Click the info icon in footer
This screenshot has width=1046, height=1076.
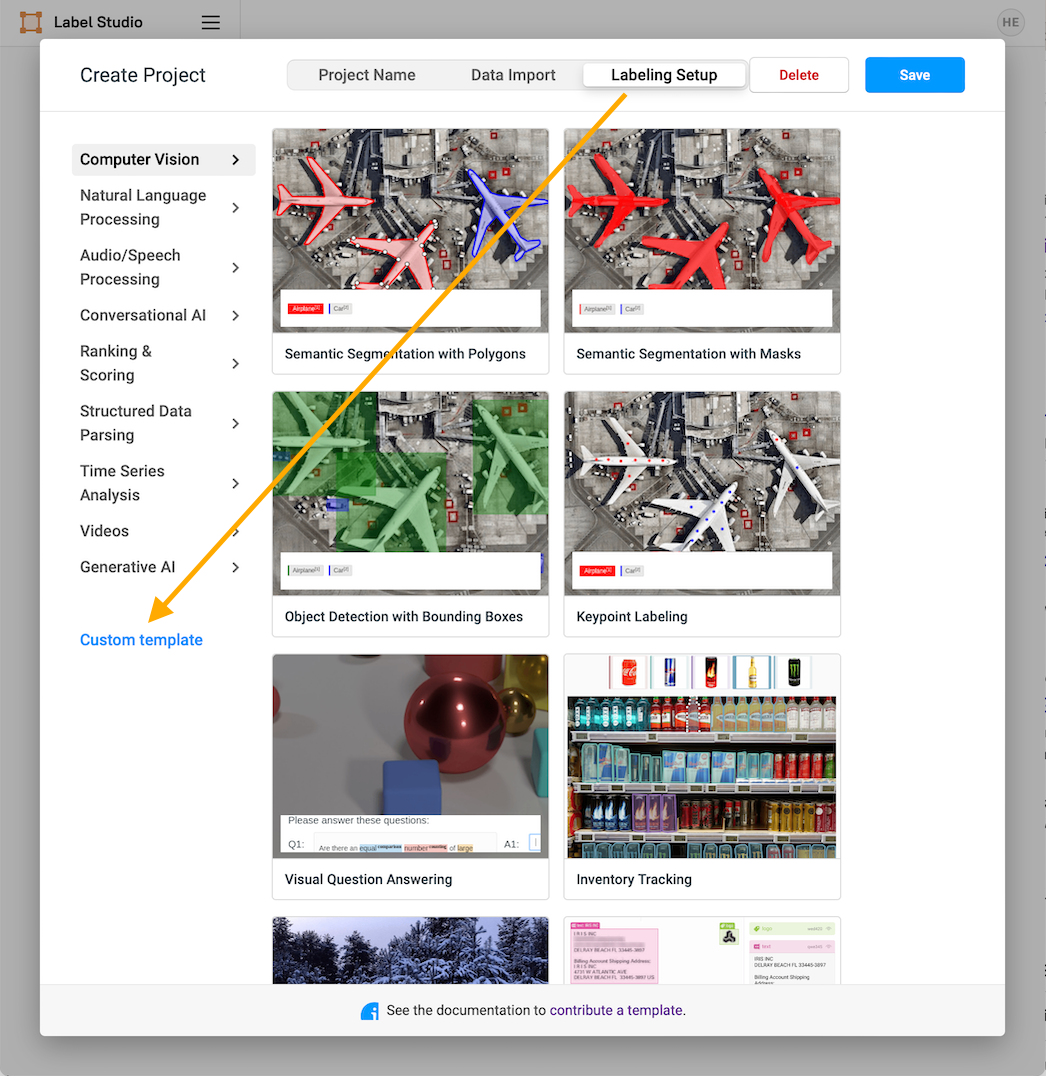(x=370, y=1011)
